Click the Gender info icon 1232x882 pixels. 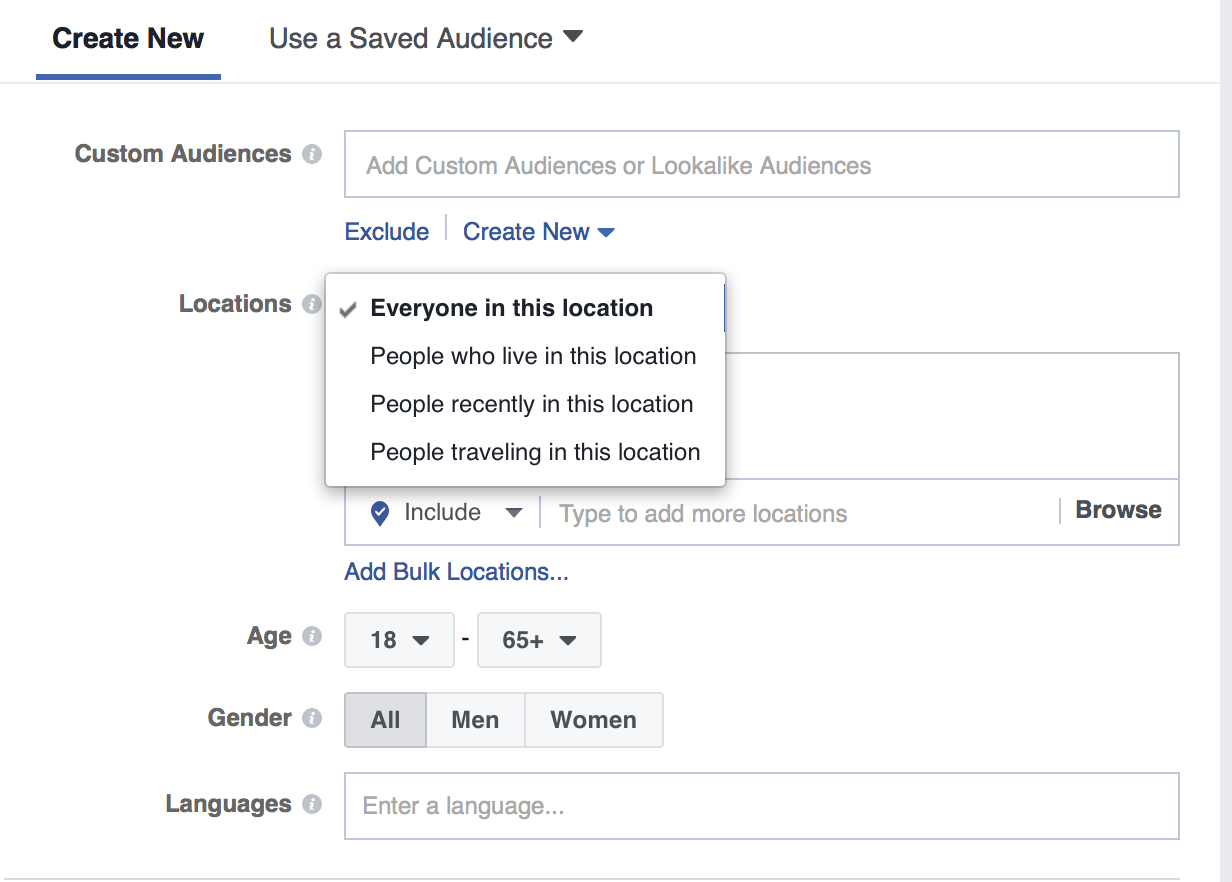(x=311, y=718)
